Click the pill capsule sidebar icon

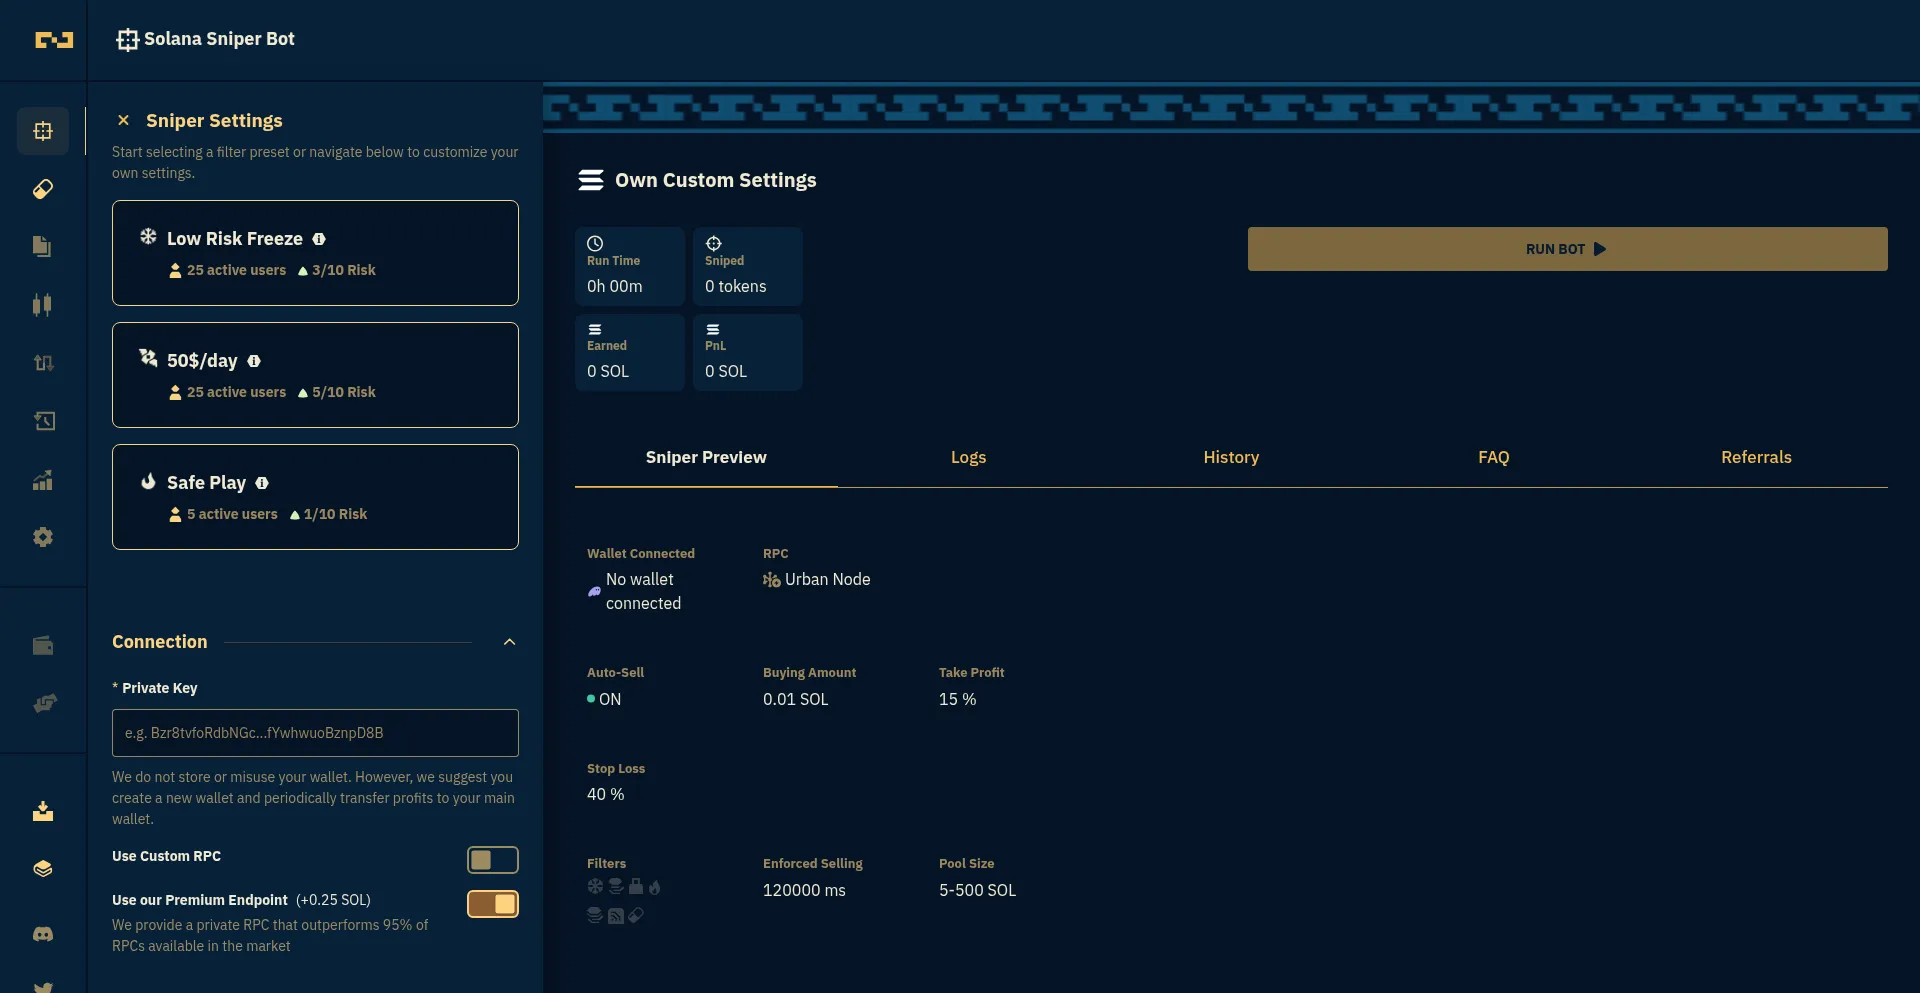[x=43, y=189]
